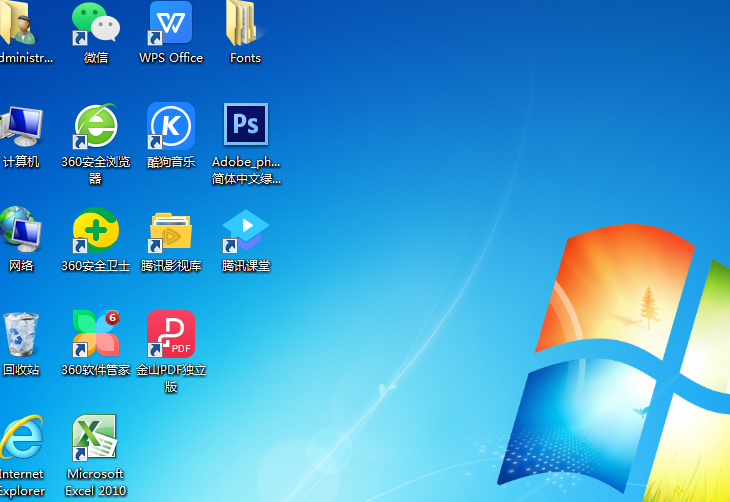
Task: Launch the 腾讯课堂 shortcut
Action: pos(245,231)
